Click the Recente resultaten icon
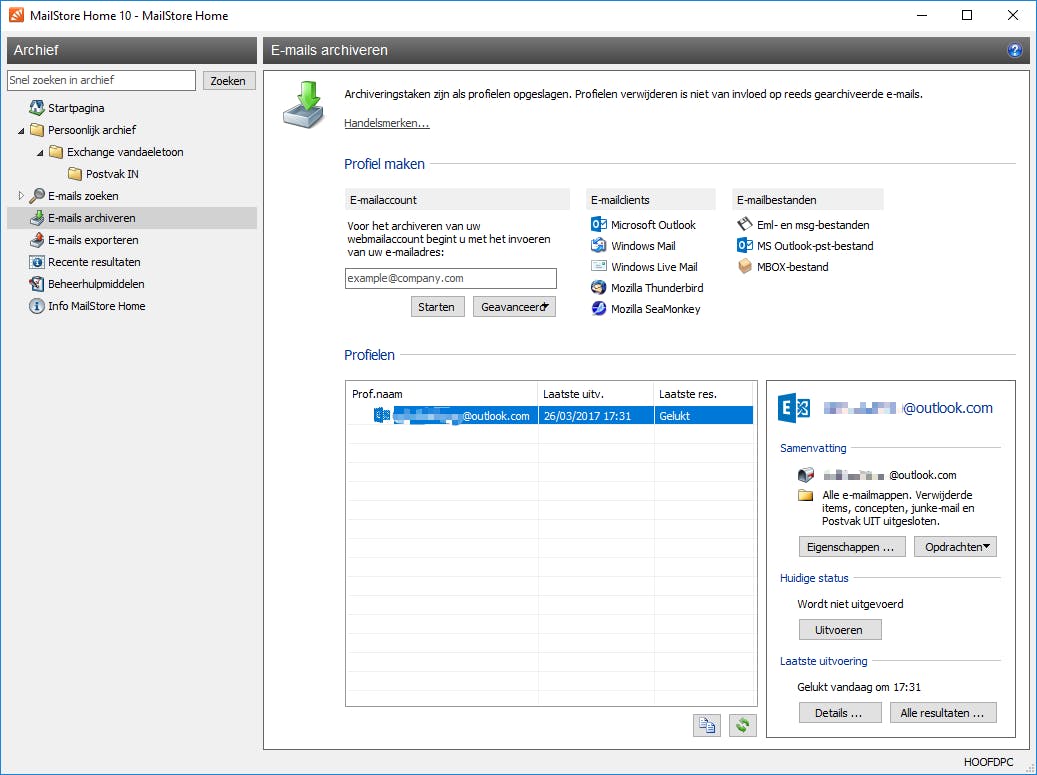 (x=37, y=262)
